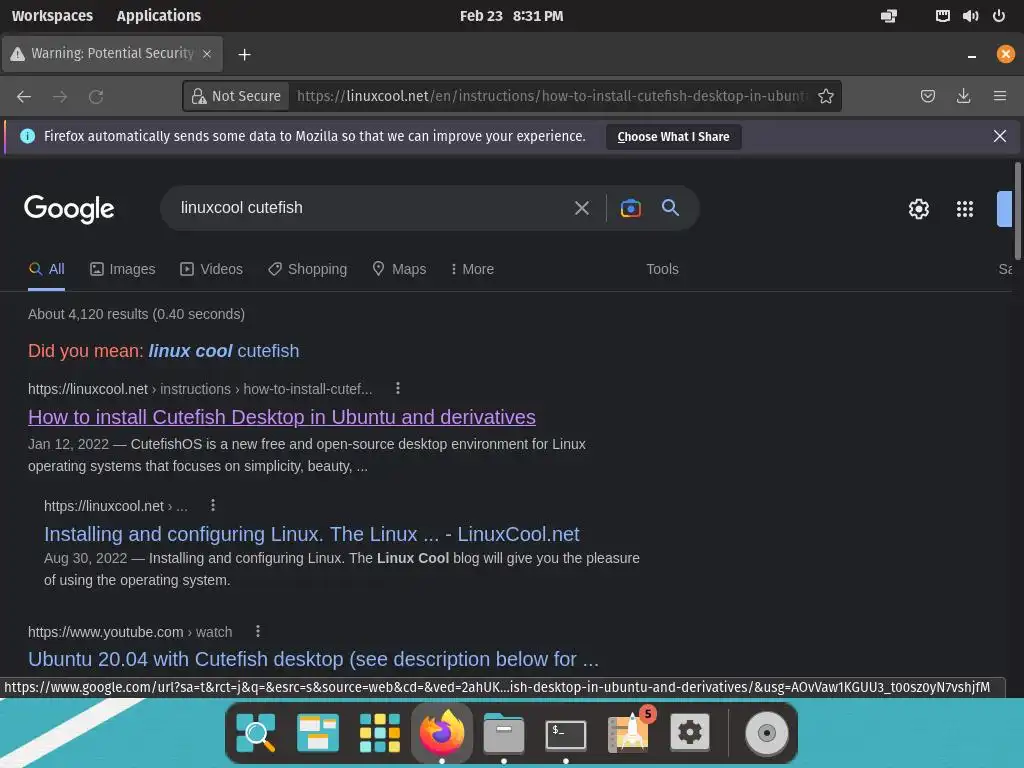Open the Google apps grid
Image resolution: width=1024 pixels, height=768 pixels.
click(965, 209)
